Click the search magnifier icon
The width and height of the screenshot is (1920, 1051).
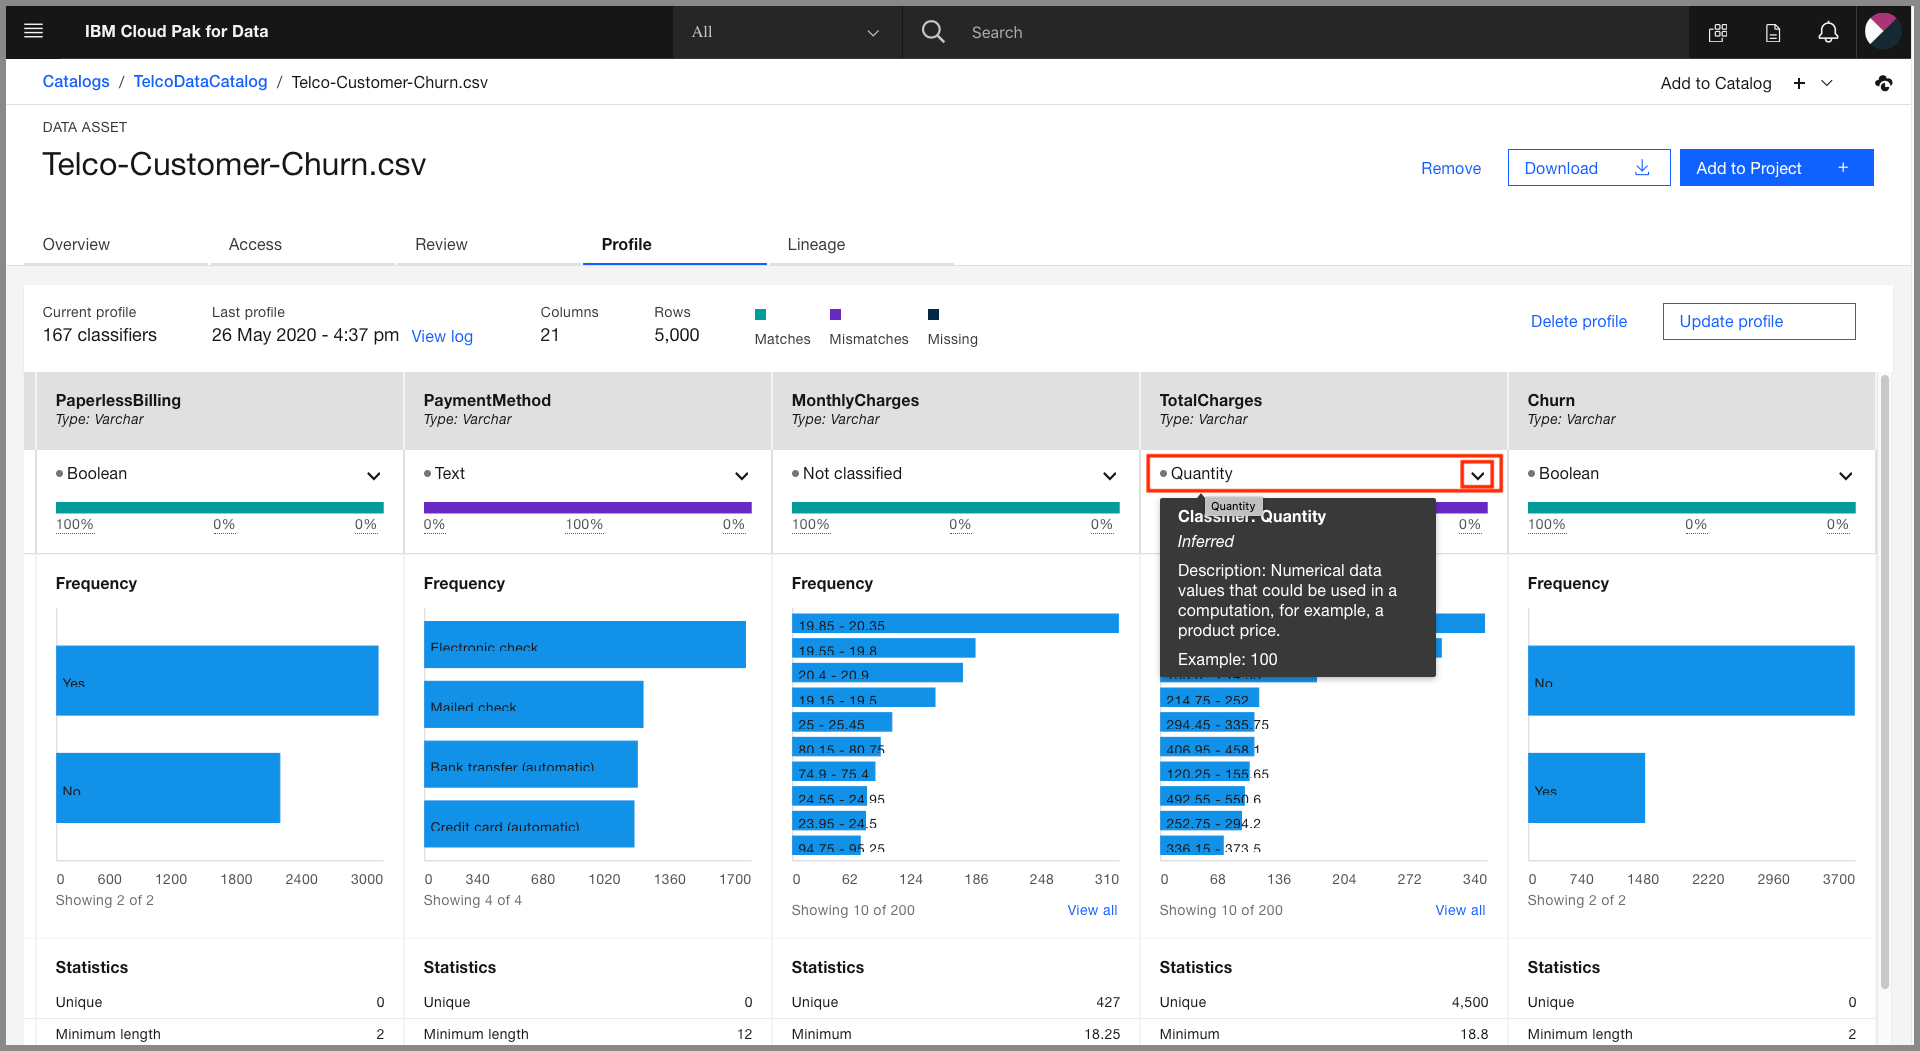point(932,31)
